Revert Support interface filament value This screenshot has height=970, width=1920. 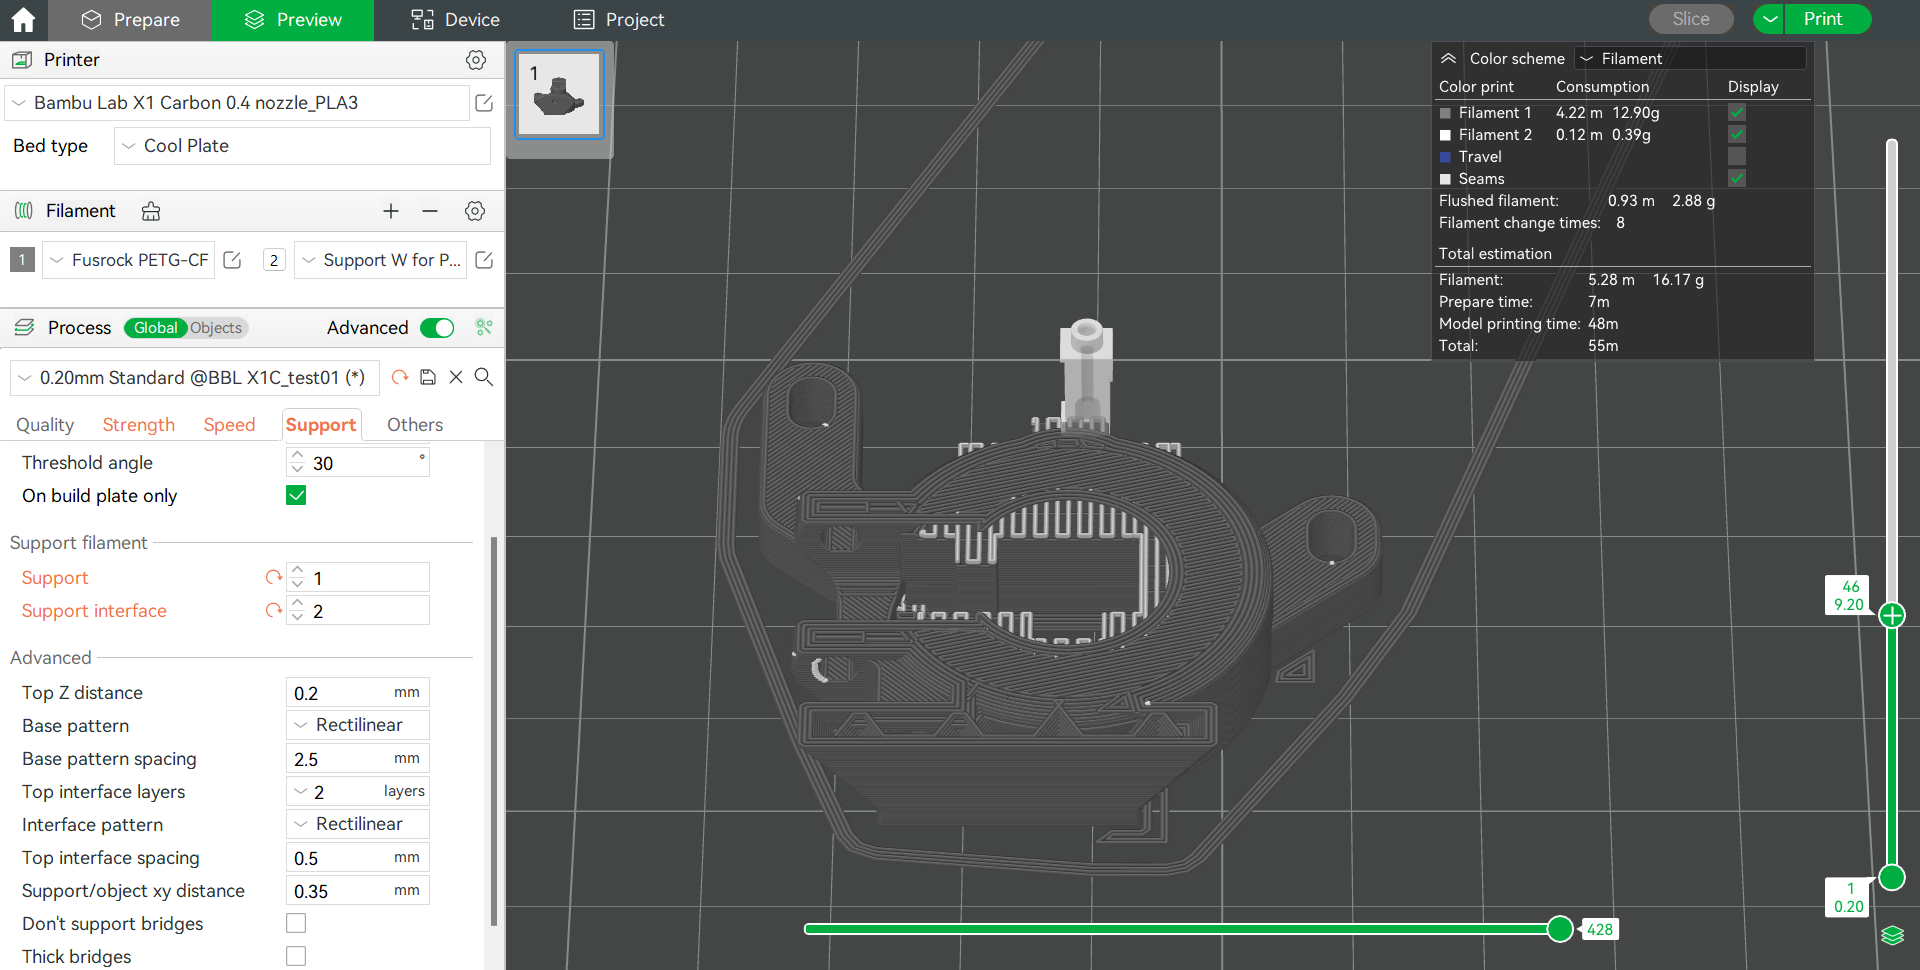click(273, 611)
